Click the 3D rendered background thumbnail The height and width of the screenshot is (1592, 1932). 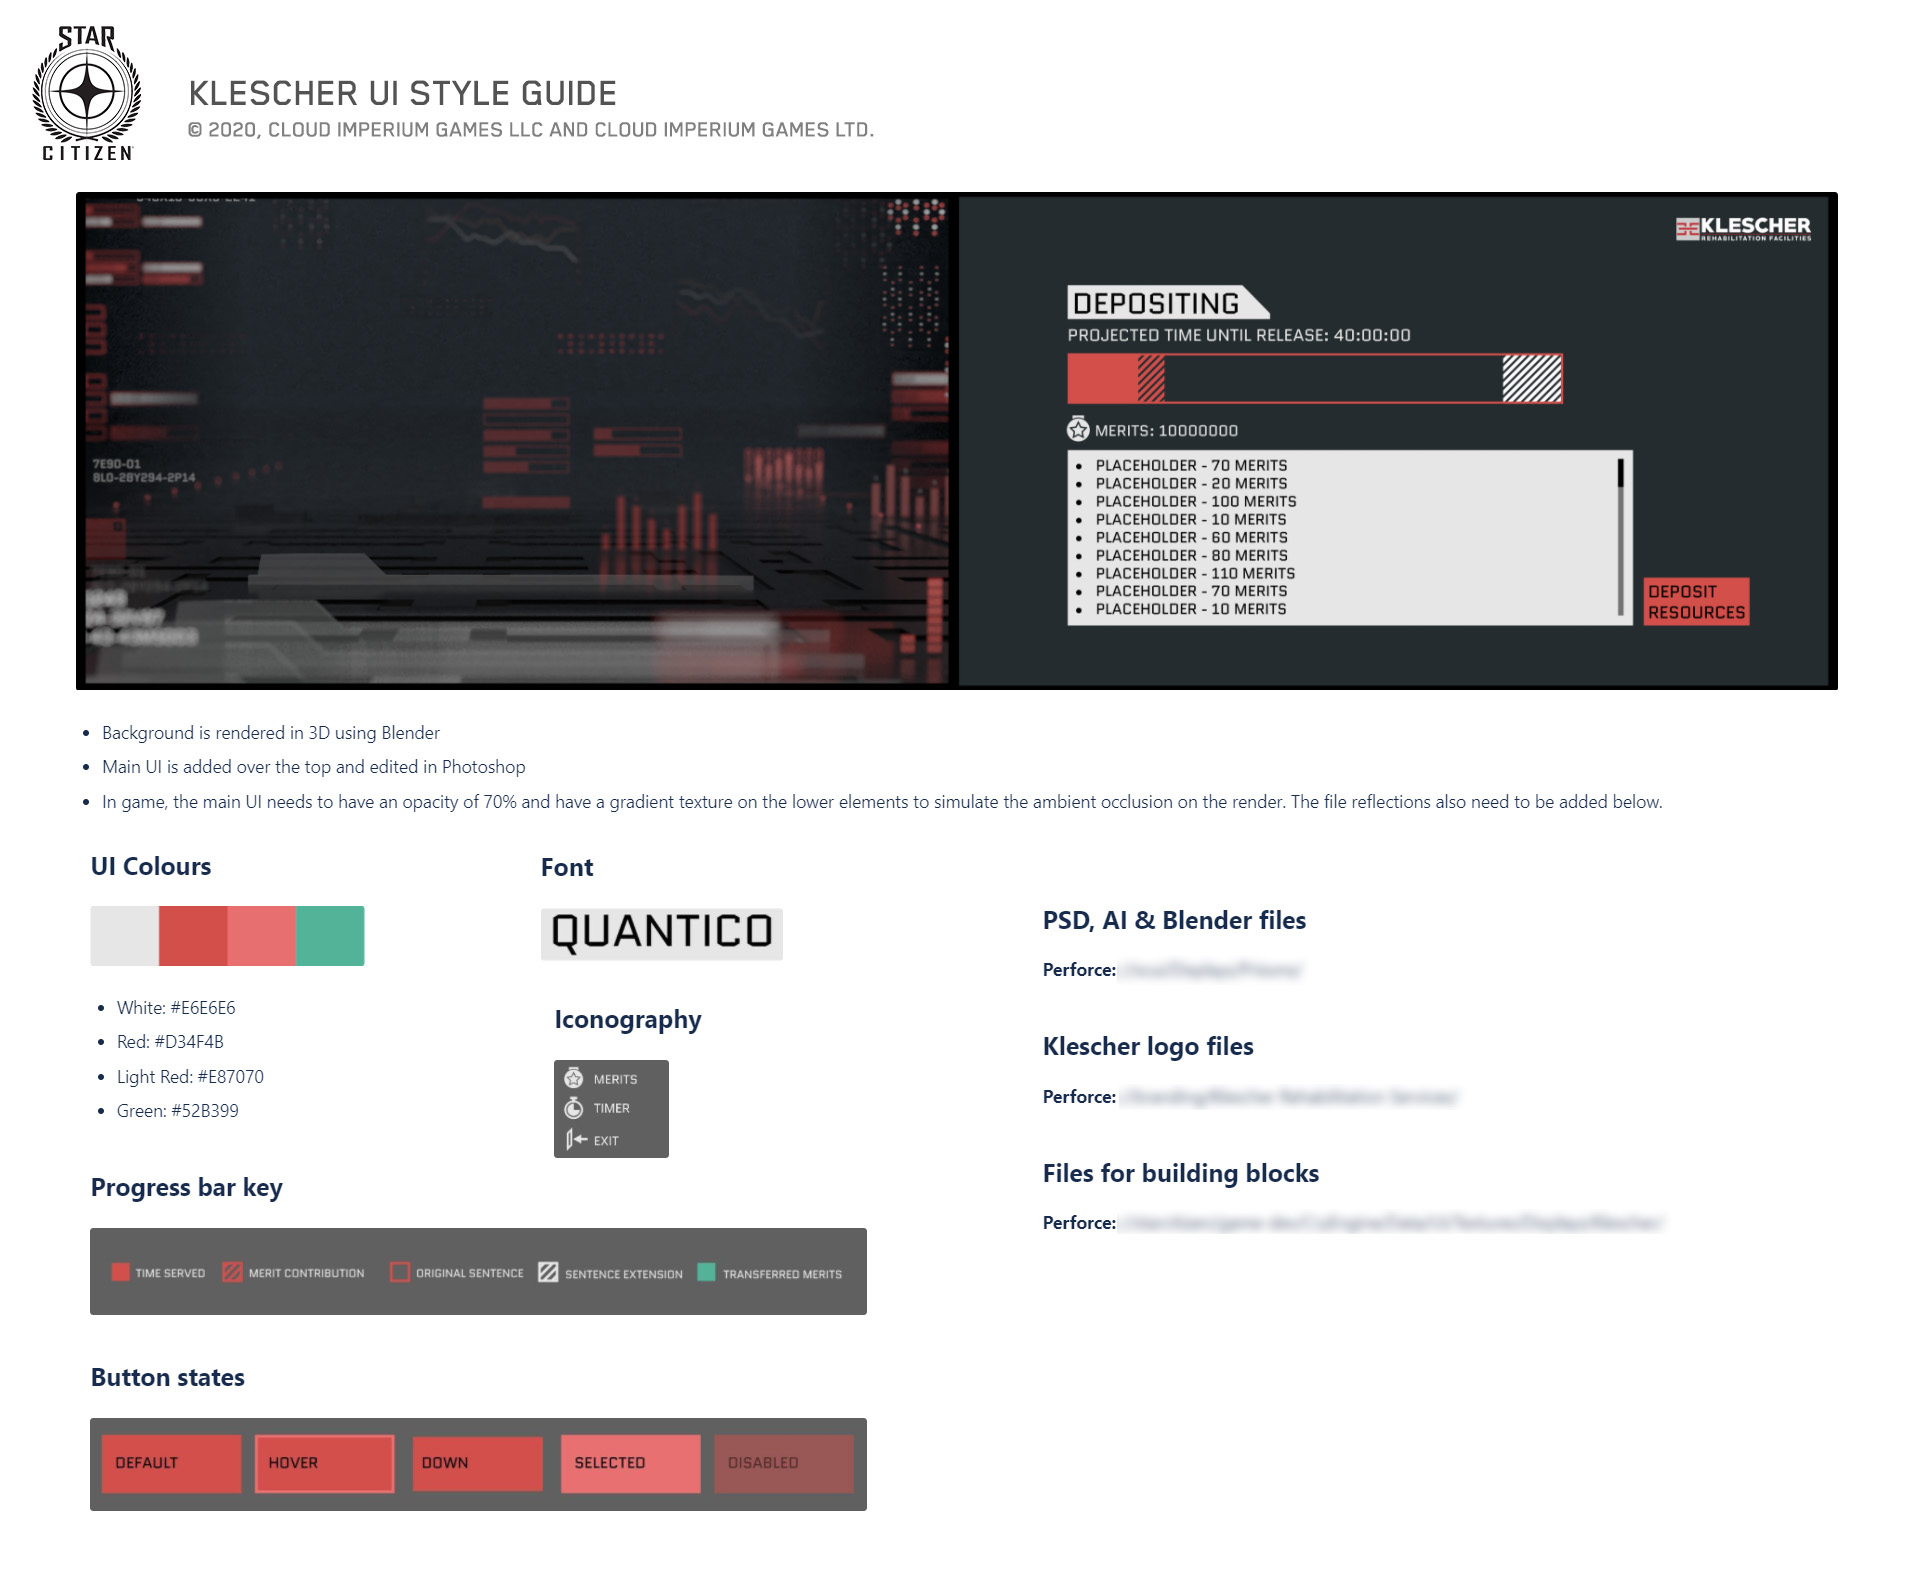(516, 440)
